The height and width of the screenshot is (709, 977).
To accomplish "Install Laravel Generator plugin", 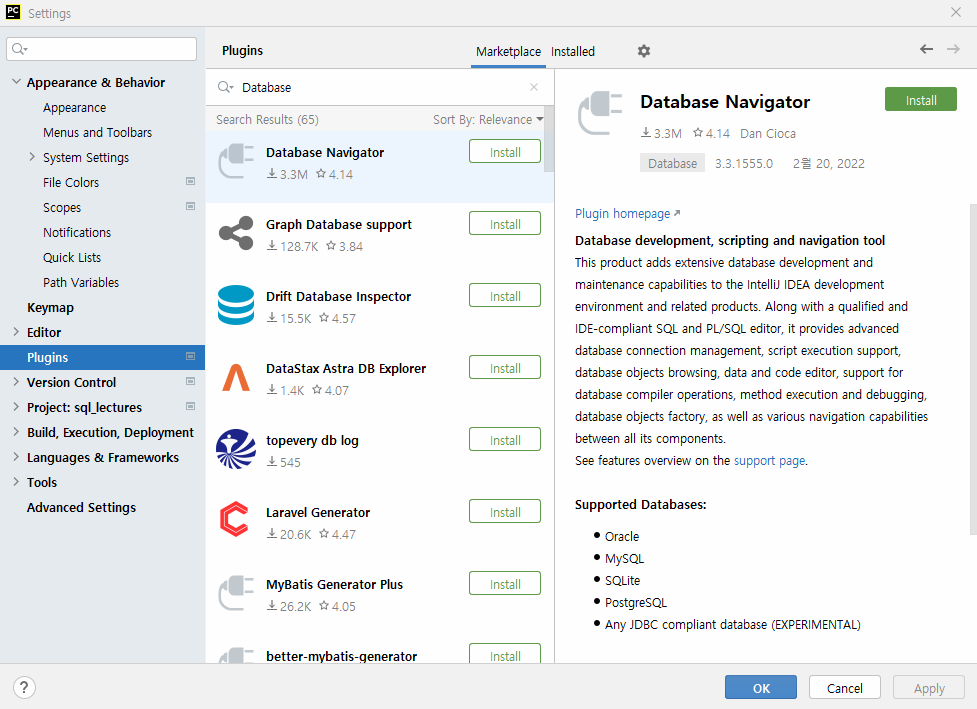I will (505, 512).
